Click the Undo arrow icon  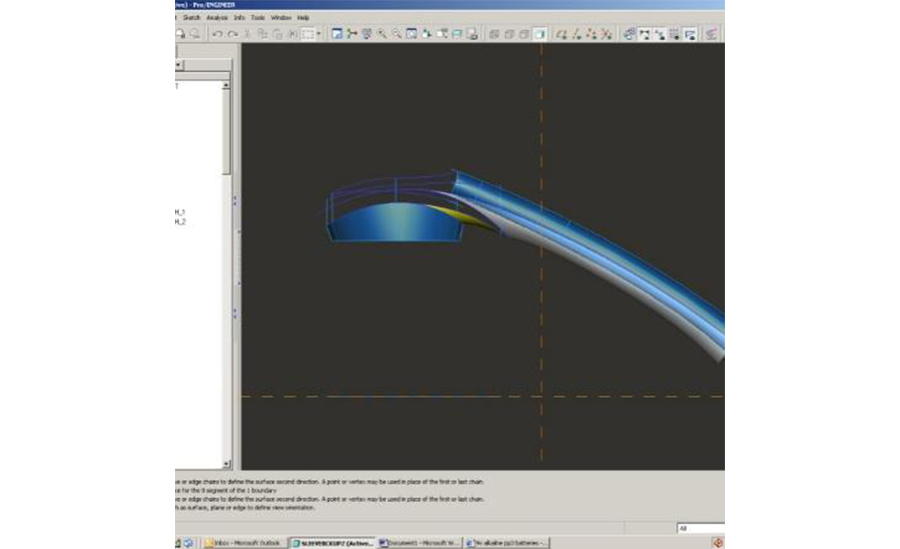click(x=218, y=34)
